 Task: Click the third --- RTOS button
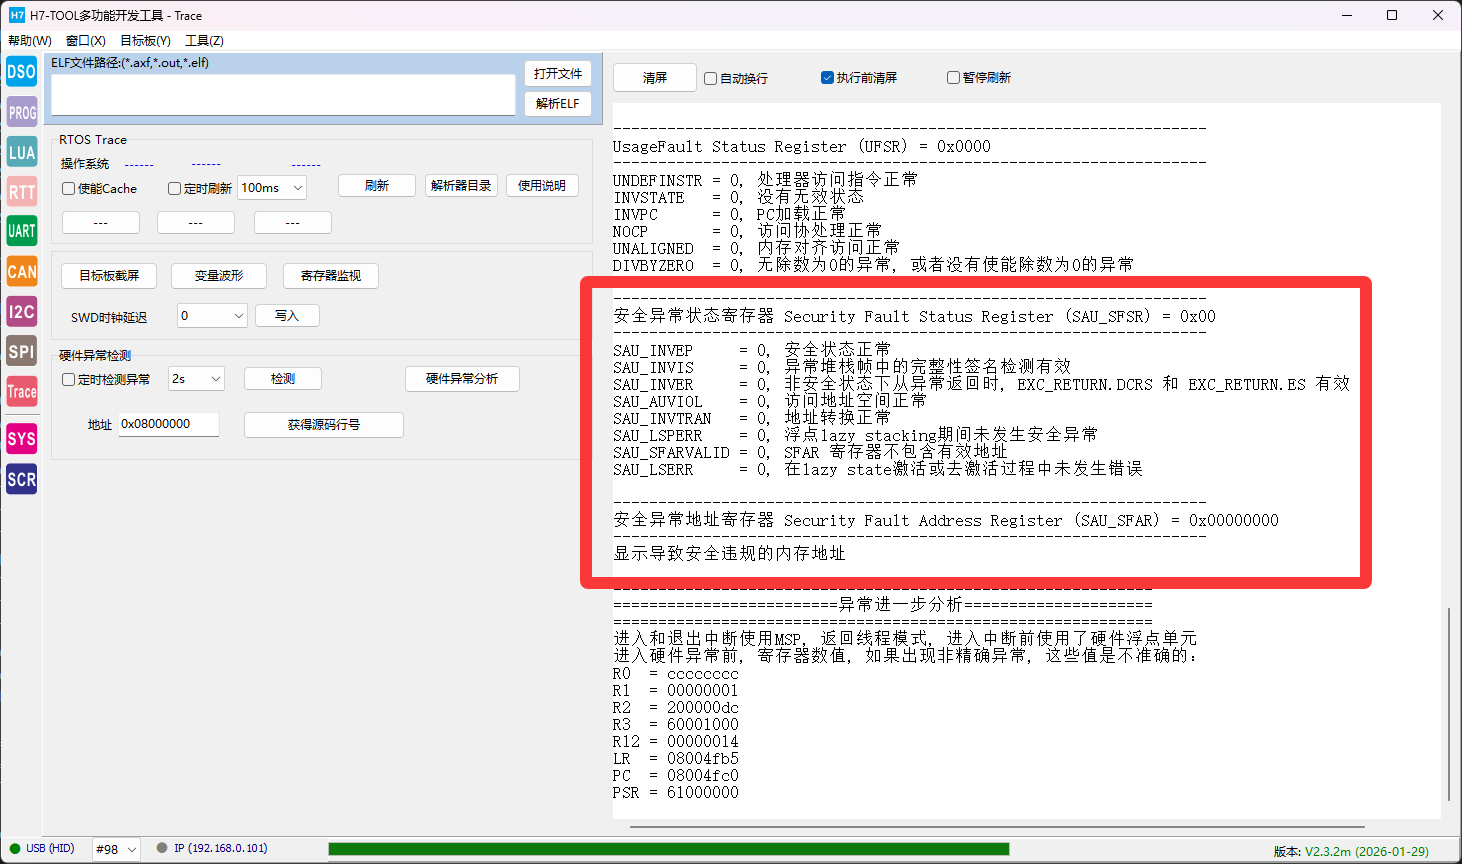coord(293,223)
